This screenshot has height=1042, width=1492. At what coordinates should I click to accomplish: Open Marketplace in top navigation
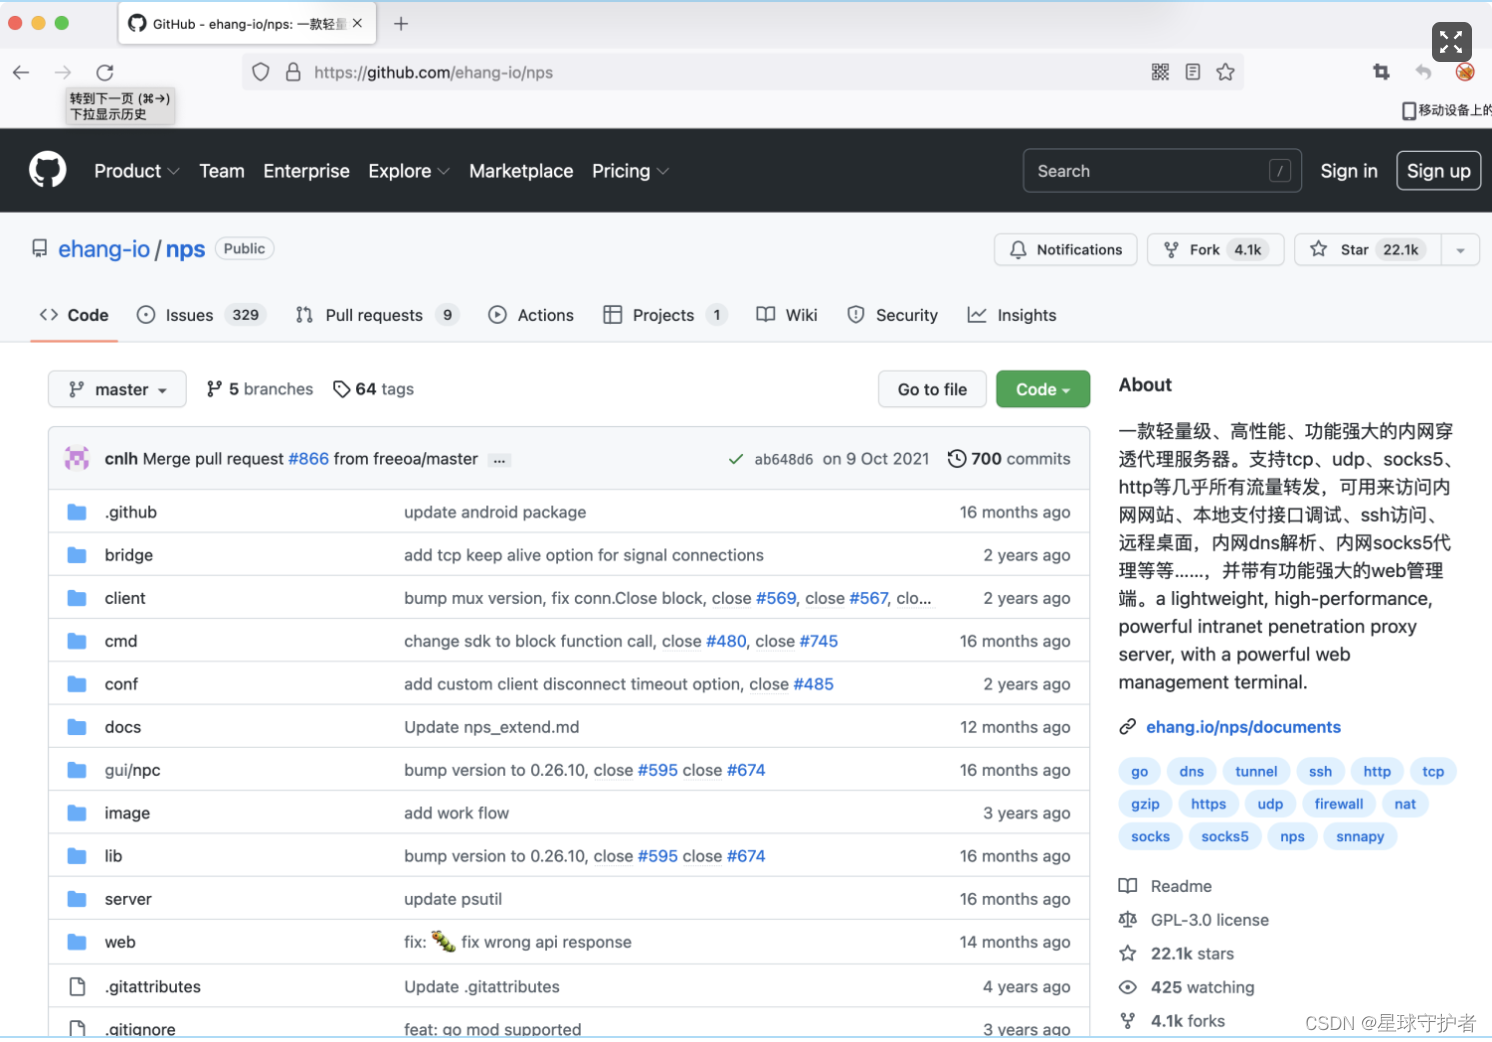(x=521, y=171)
